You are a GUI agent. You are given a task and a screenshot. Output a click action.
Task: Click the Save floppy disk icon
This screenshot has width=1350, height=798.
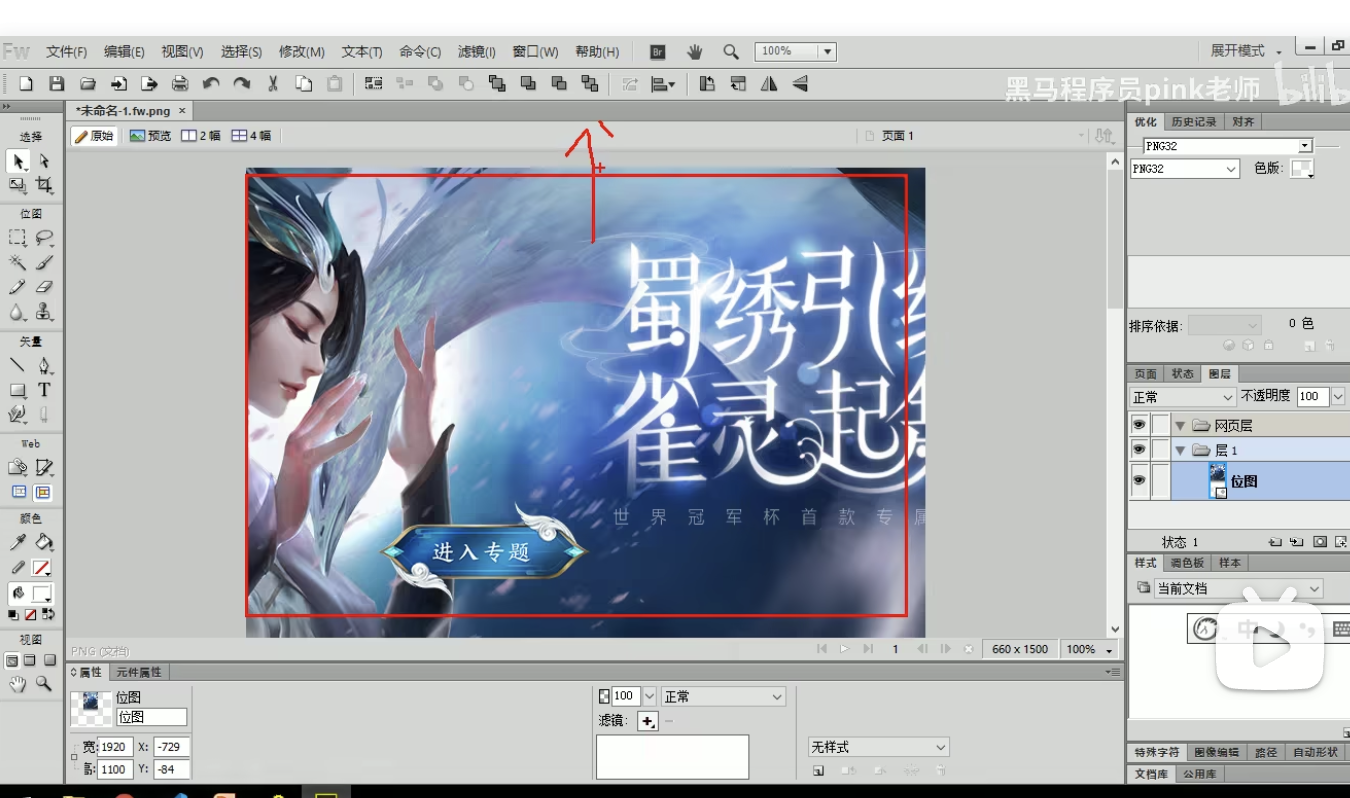(57, 84)
